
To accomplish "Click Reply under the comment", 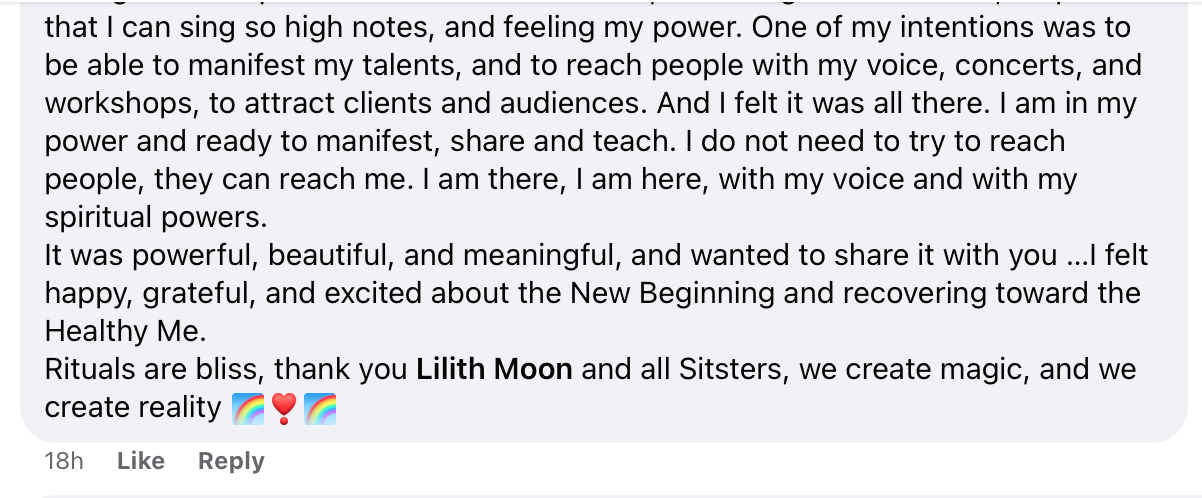I will (x=231, y=461).
